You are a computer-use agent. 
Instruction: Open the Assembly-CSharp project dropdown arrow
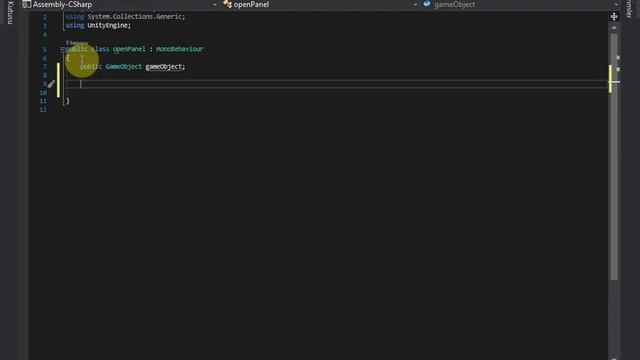click(x=215, y=4)
